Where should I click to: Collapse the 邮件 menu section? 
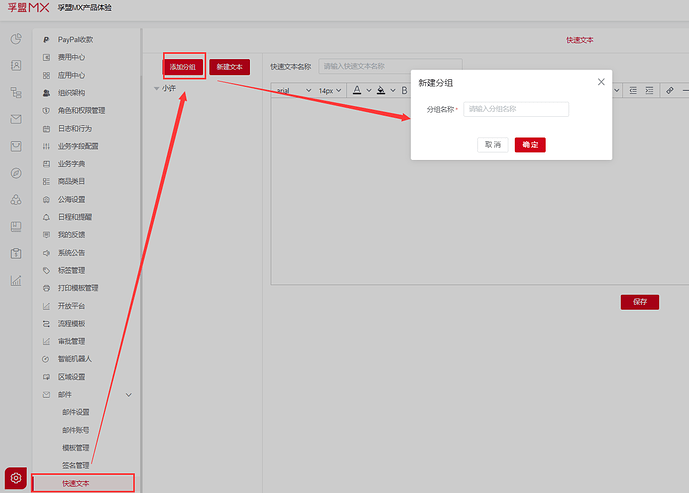128,395
